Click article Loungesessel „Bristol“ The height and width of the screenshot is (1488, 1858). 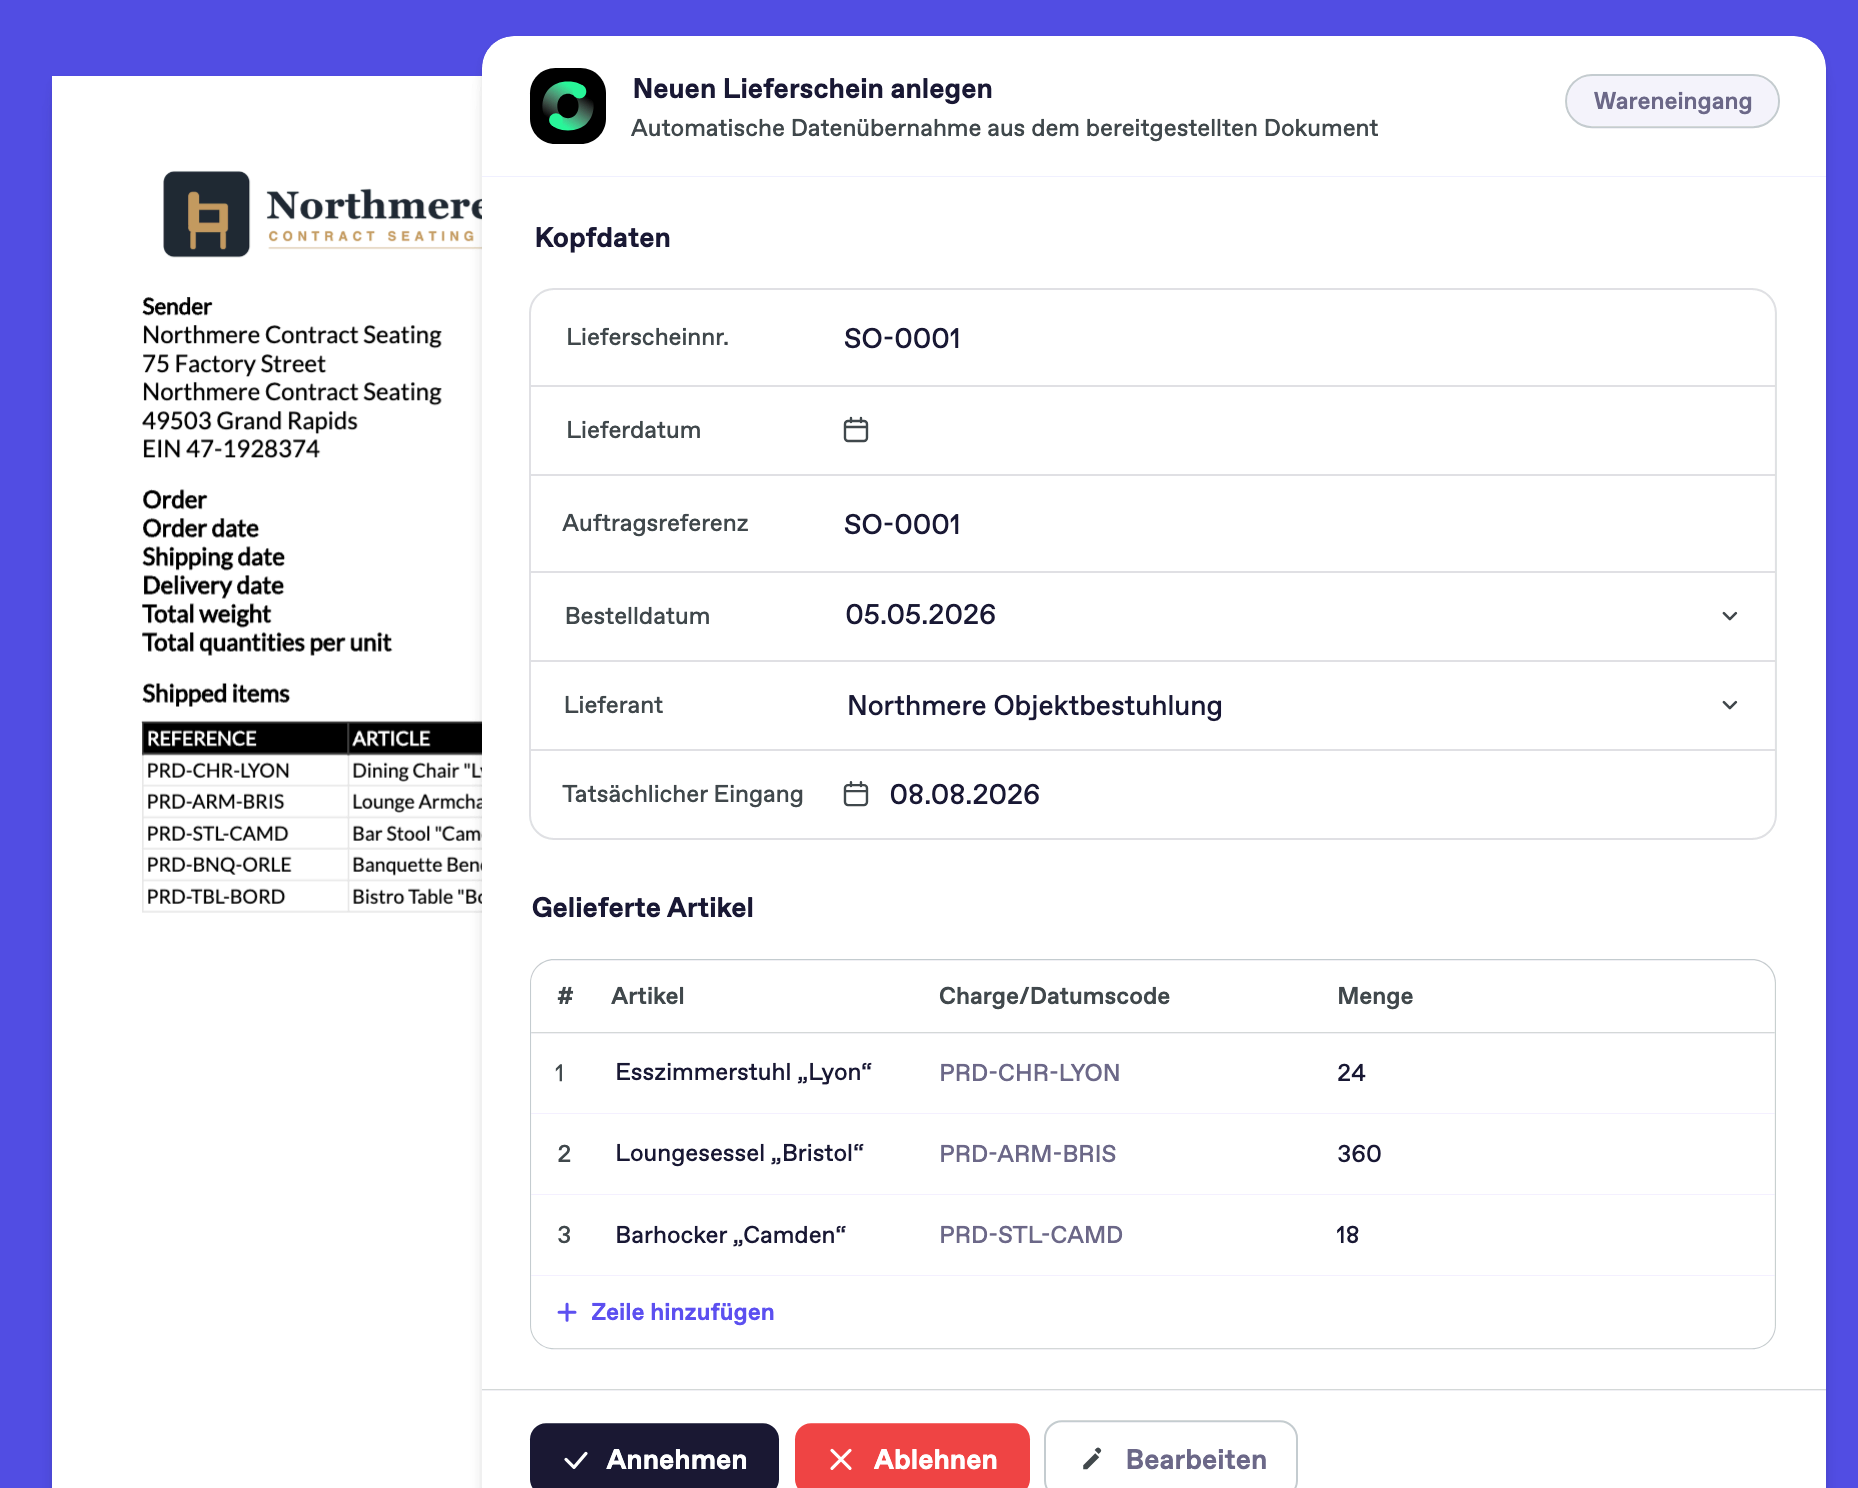740,1153
